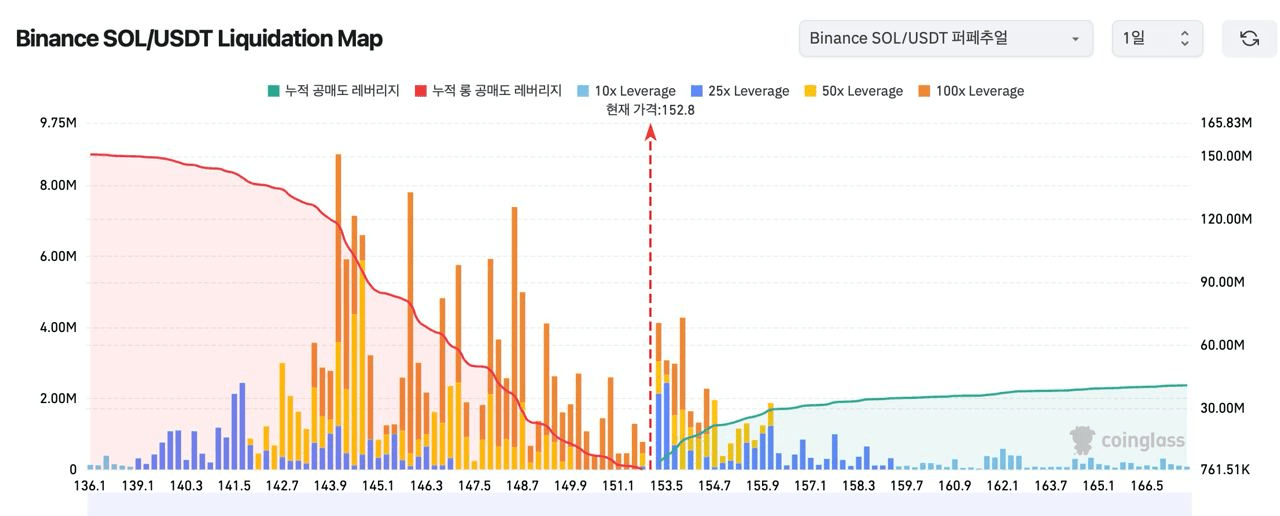The image size is (1280, 516).
Task: Click the 150.00M right axis label
Action: click(1226, 156)
